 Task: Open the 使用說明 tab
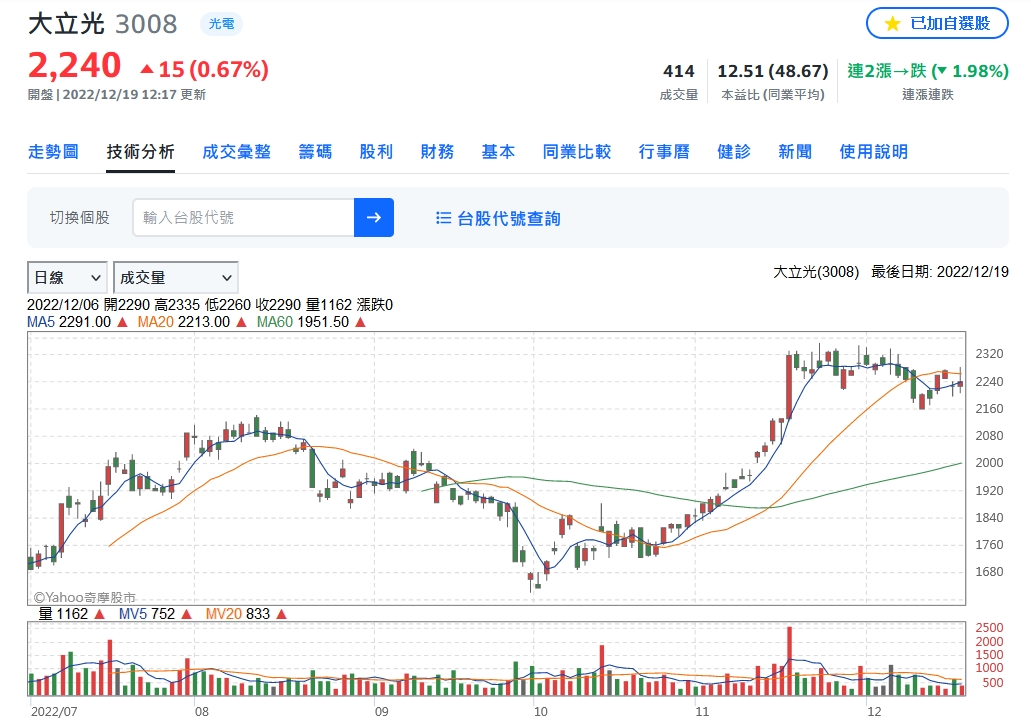coord(873,152)
